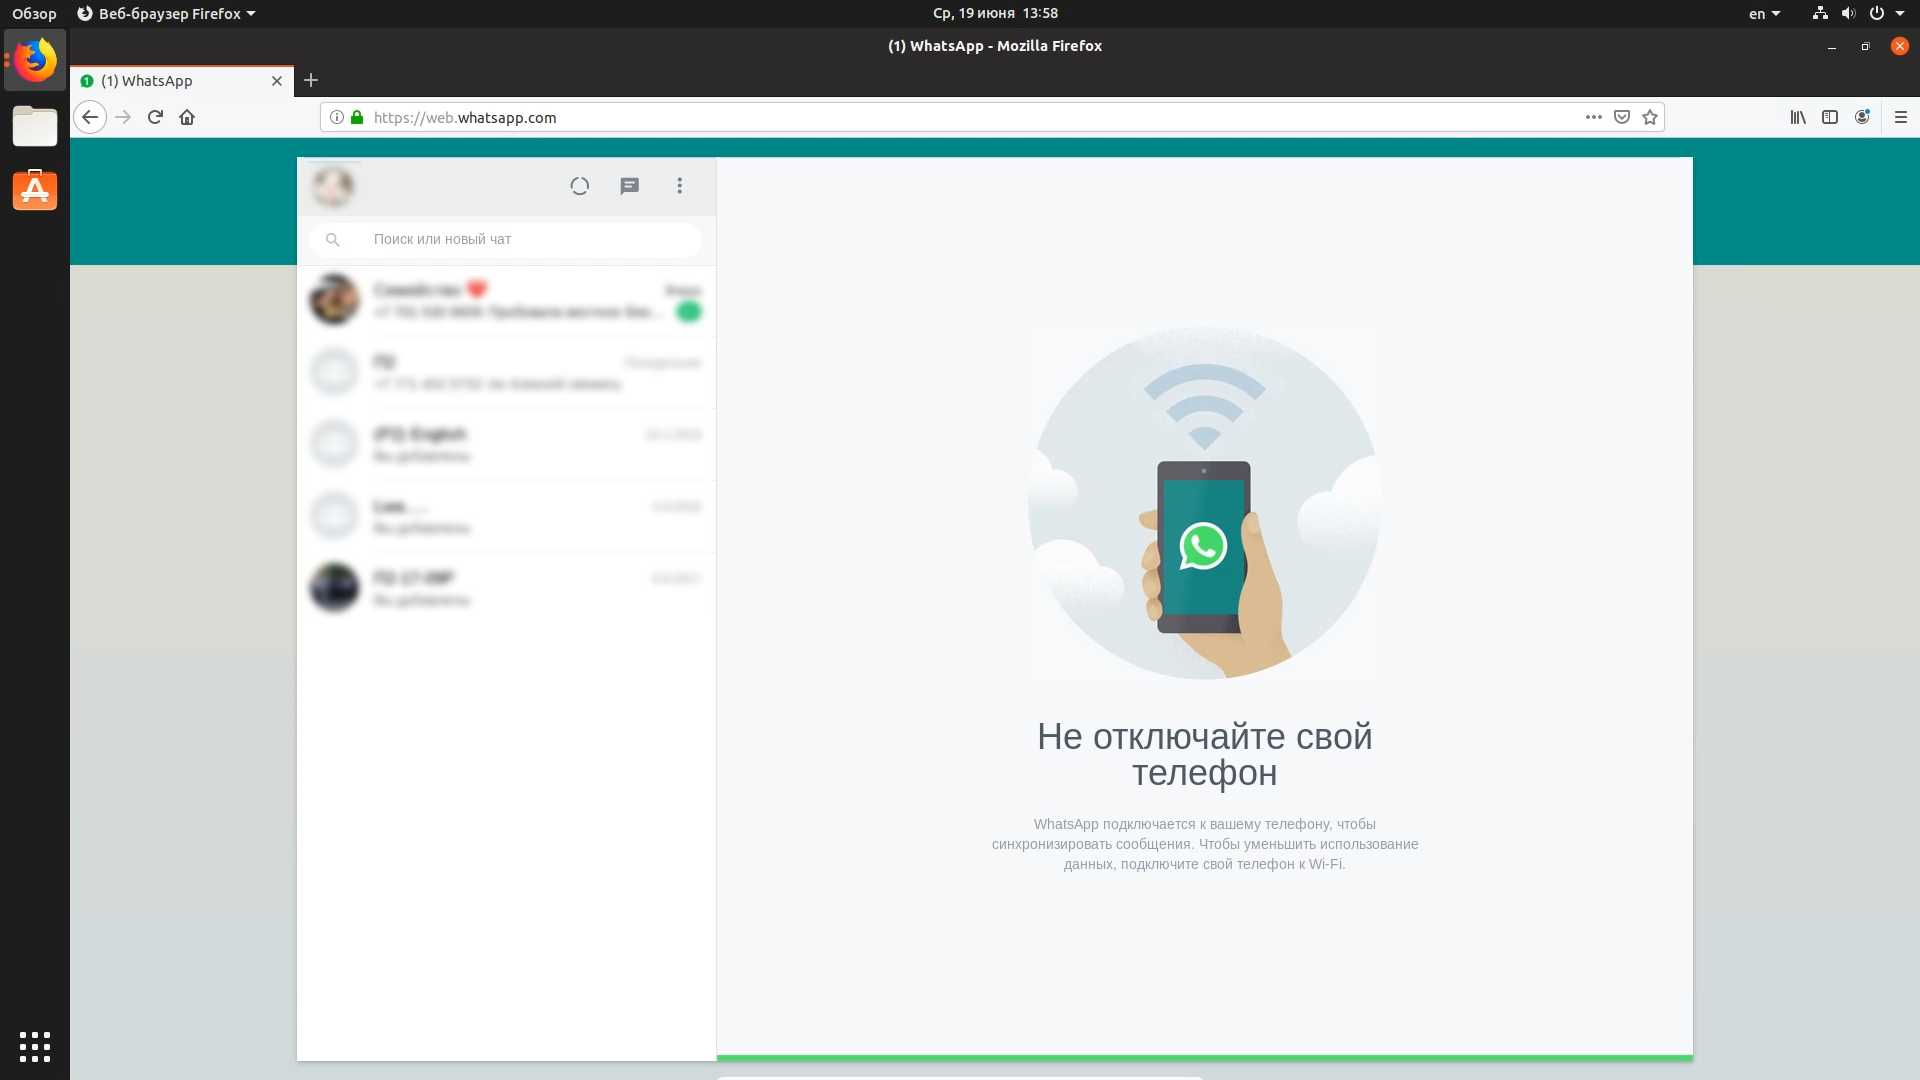Open Ubuntu Software from the dock
The width and height of the screenshot is (1920, 1080).
coord(35,190)
